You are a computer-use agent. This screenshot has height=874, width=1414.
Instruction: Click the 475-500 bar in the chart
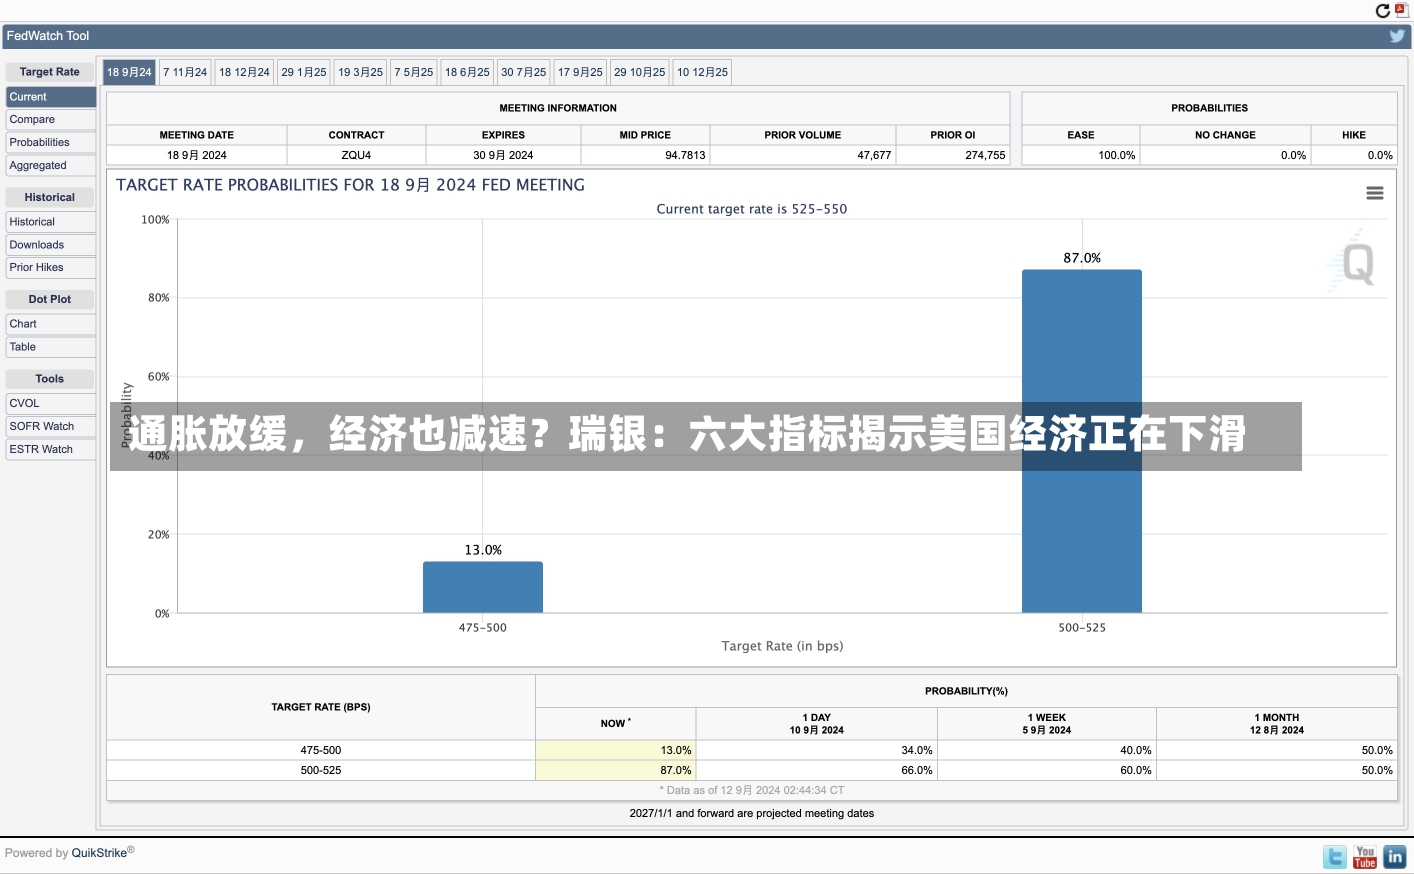(x=483, y=587)
